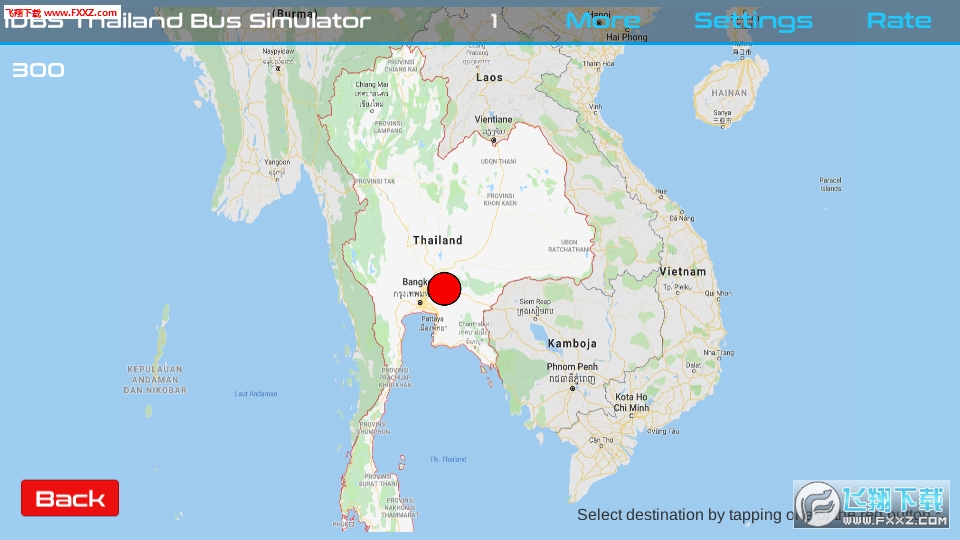Select Yangon city on the map
Screen dimensions: 960x540
click(277, 162)
